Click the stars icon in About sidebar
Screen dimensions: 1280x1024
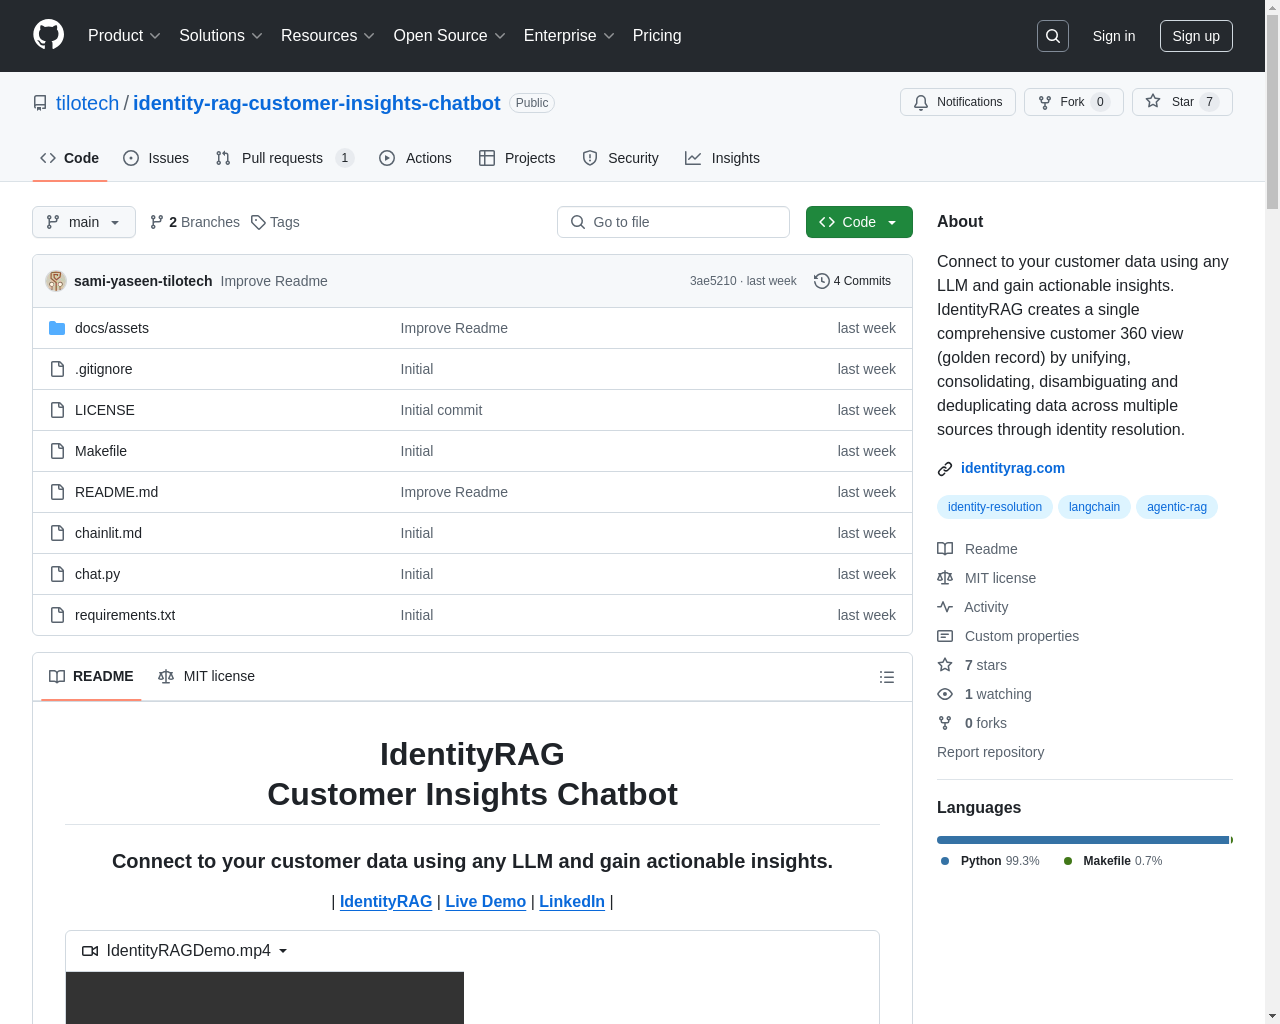click(x=945, y=665)
